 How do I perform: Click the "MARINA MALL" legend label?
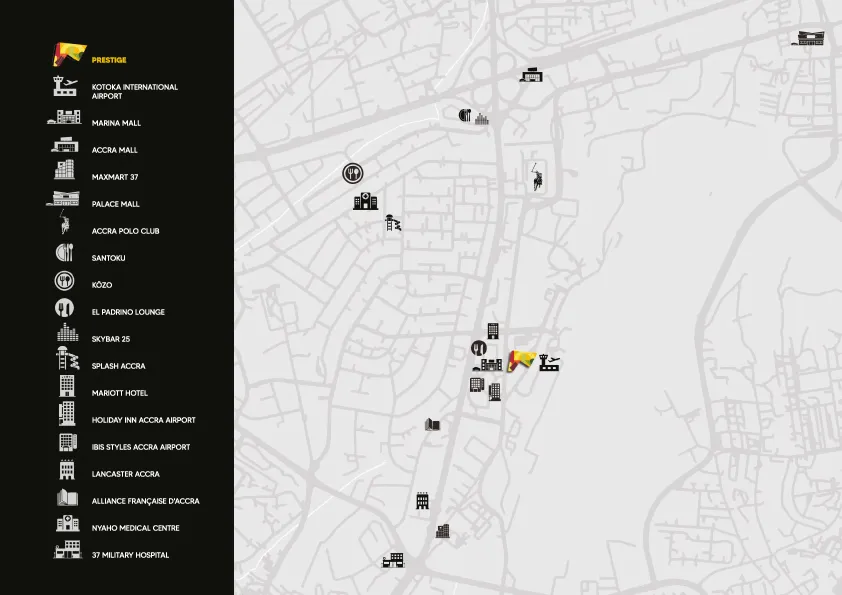point(116,123)
